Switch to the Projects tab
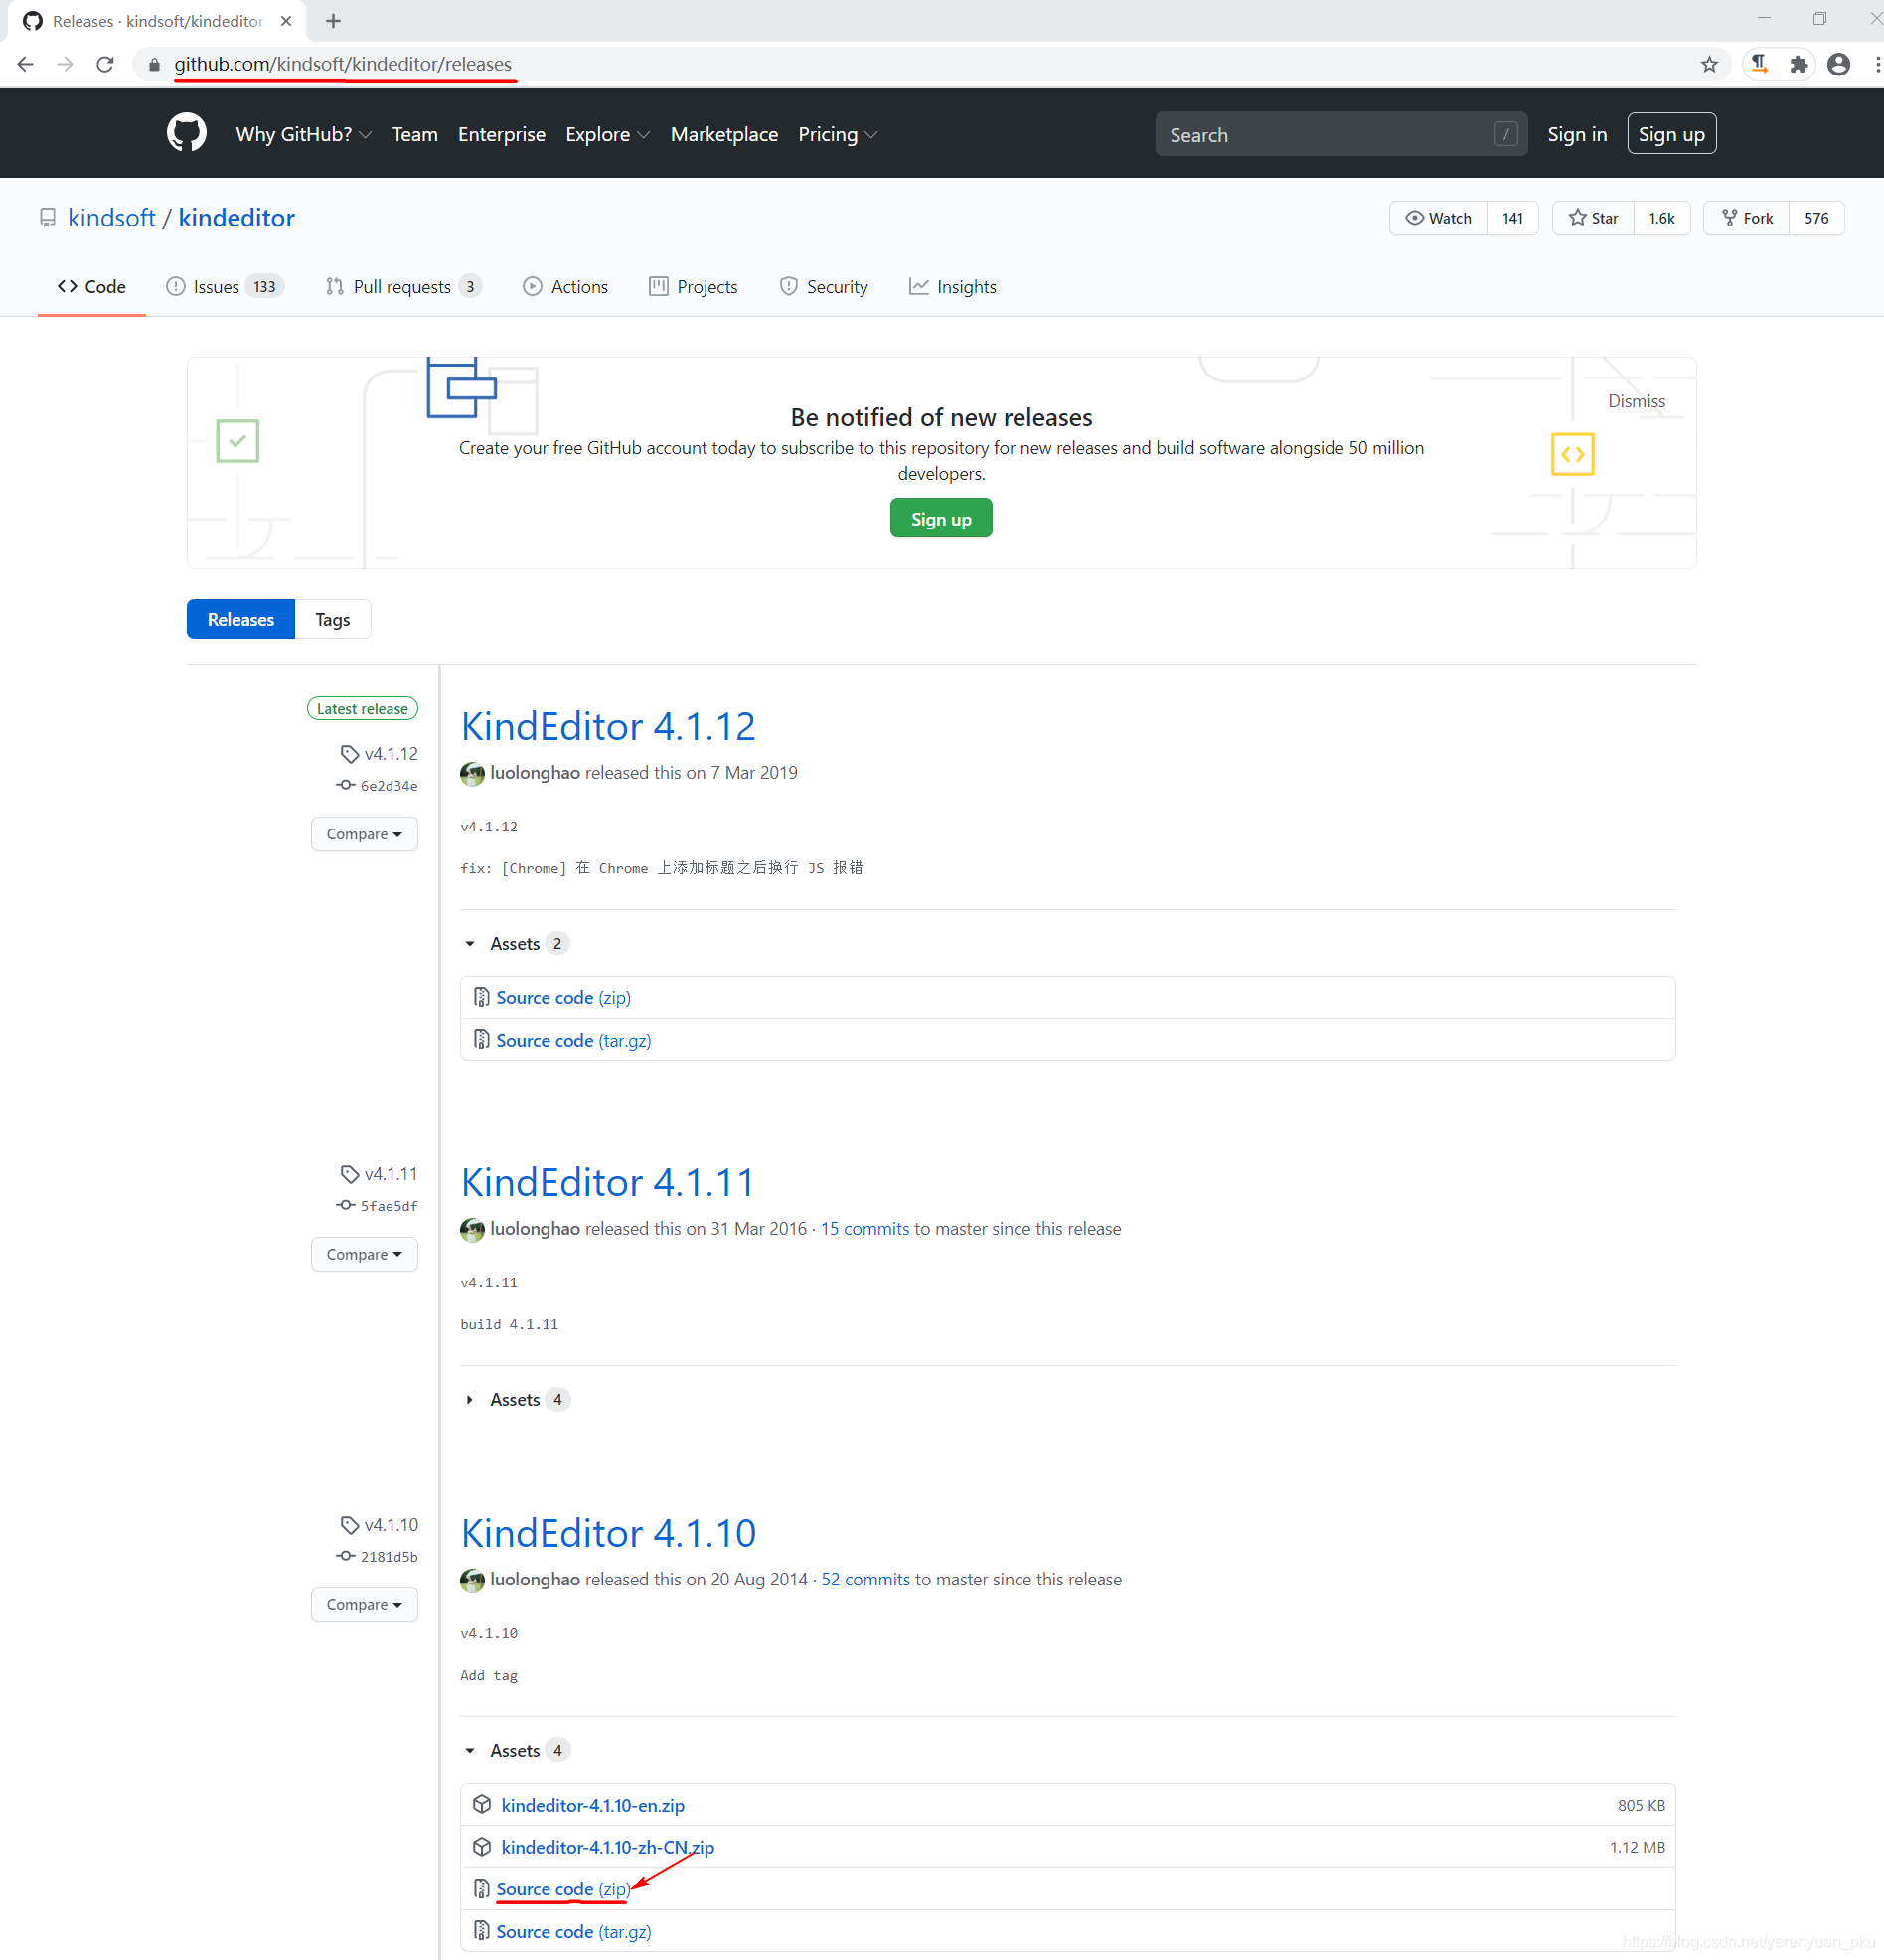The width and height of the screenshot is (1884, 1960). [x=693, y=287]
